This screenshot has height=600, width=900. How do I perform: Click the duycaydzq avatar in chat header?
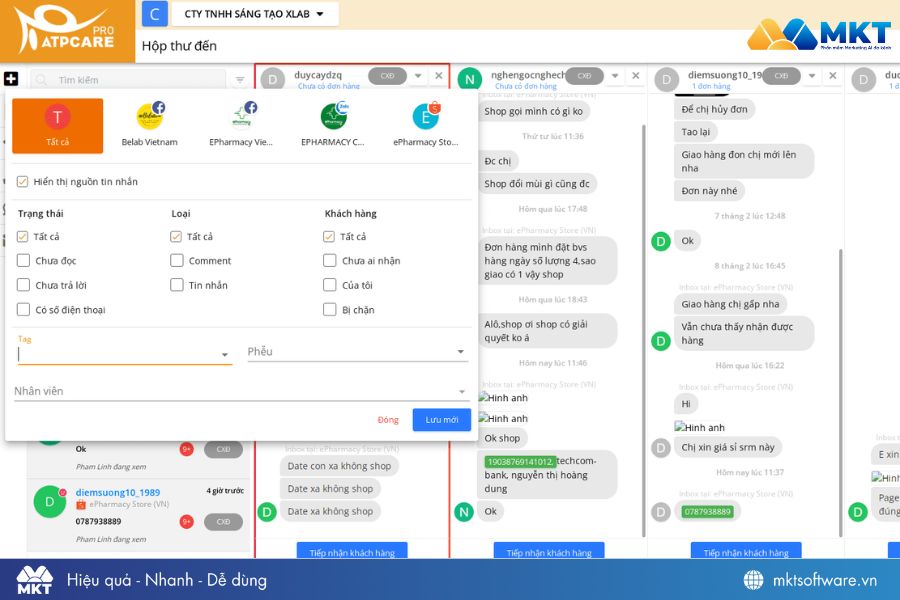273,79
